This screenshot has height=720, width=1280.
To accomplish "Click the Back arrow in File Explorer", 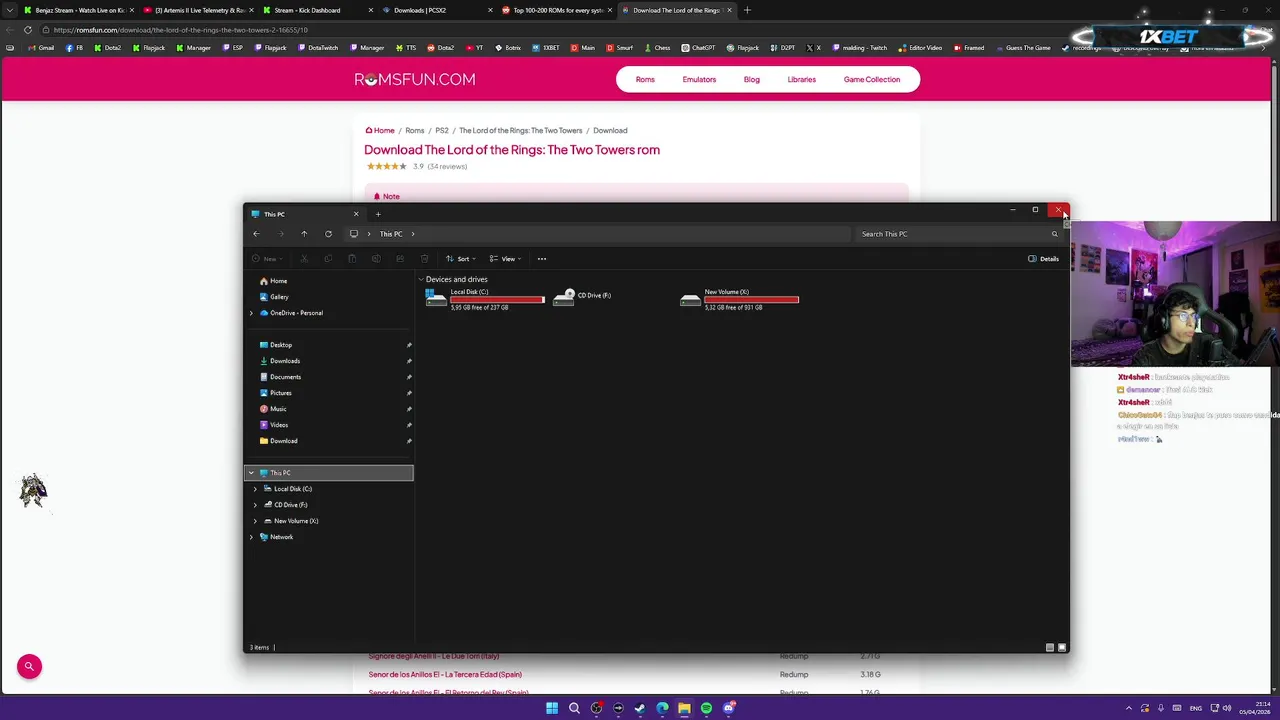I will 256,234.
